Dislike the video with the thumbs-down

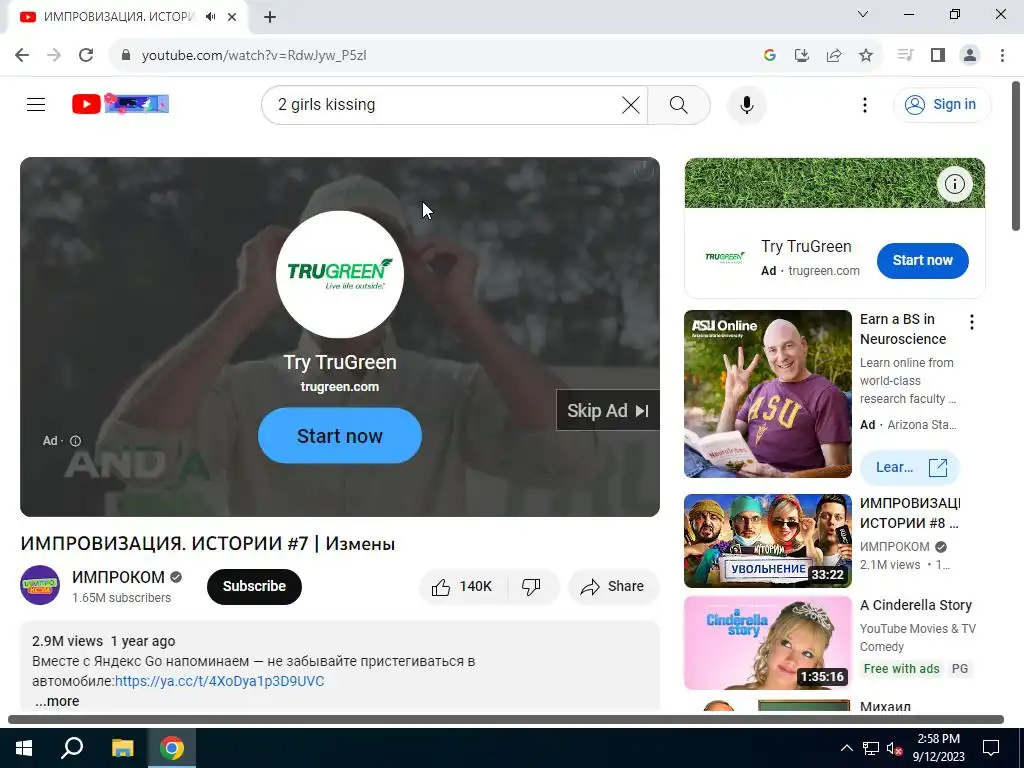tap(532, 586)
